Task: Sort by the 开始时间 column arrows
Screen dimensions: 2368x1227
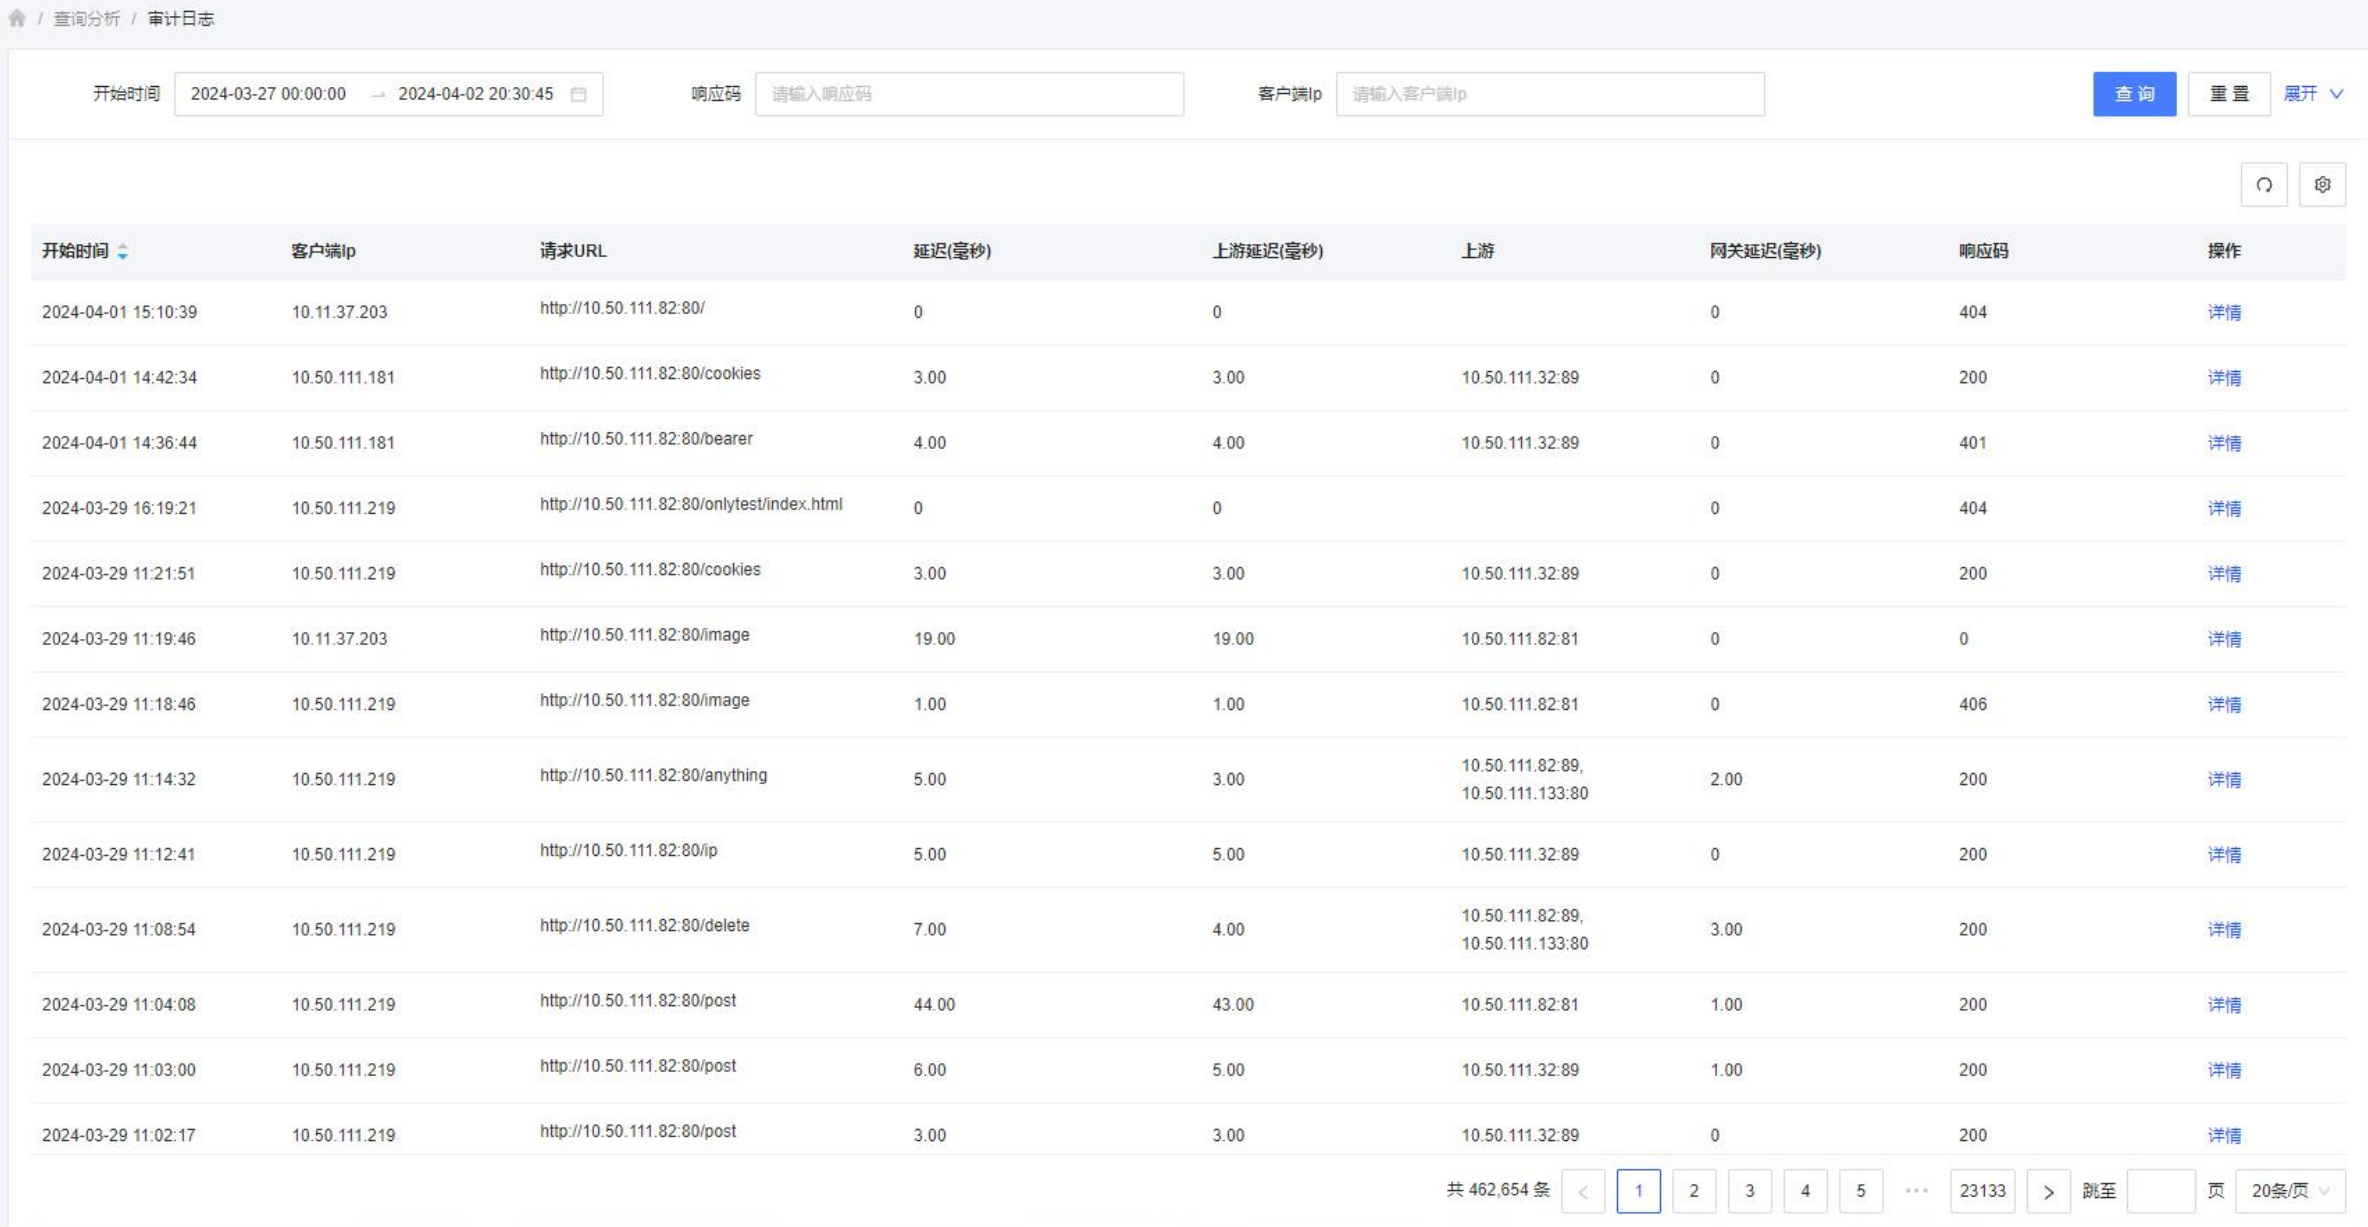Action: coord(123,252)
